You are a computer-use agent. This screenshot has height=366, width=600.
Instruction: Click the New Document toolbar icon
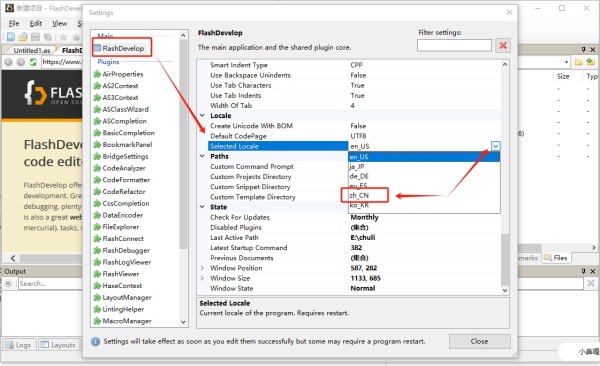click(11, 37)
